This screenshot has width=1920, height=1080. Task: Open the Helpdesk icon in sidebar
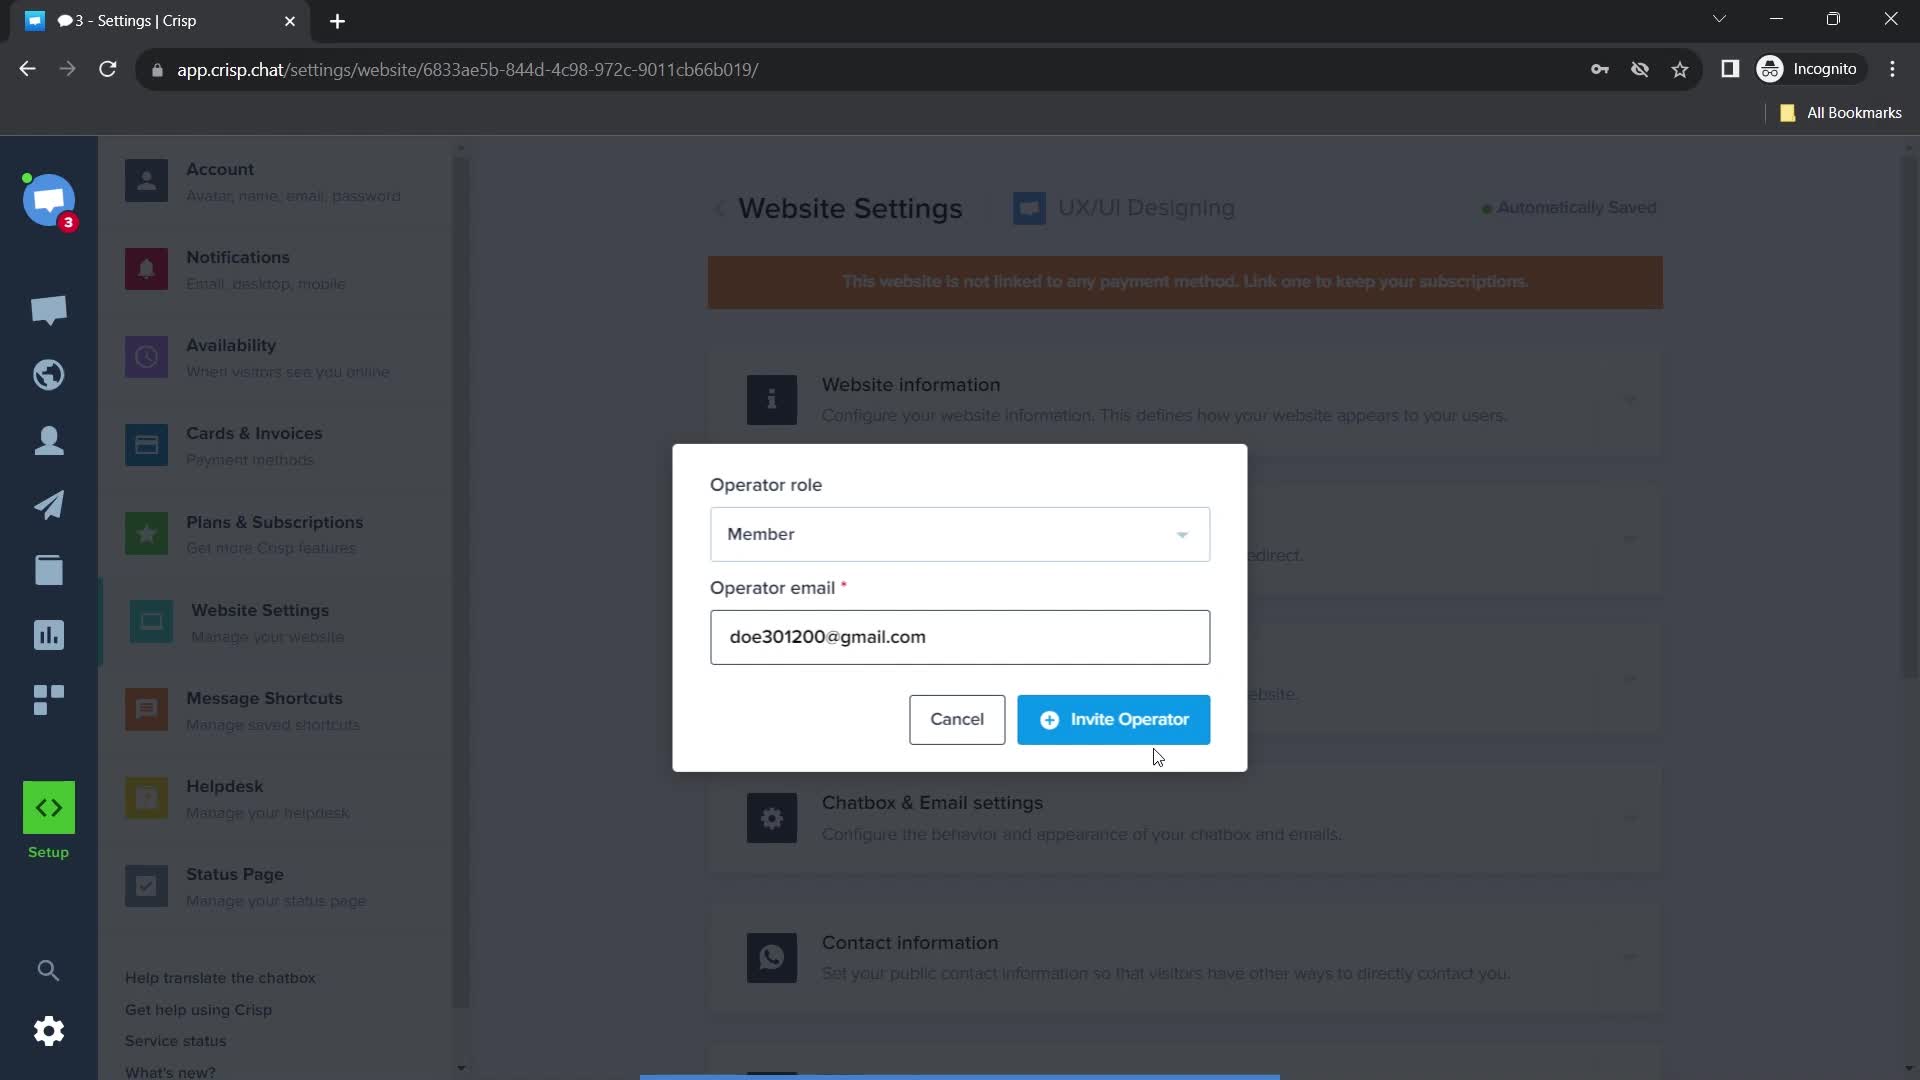pos(146,798)
